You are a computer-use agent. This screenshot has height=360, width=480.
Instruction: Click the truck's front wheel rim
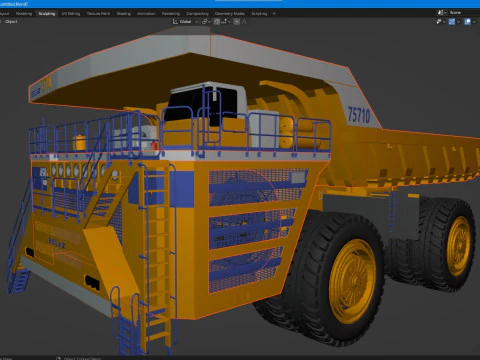tap(352, 282)
